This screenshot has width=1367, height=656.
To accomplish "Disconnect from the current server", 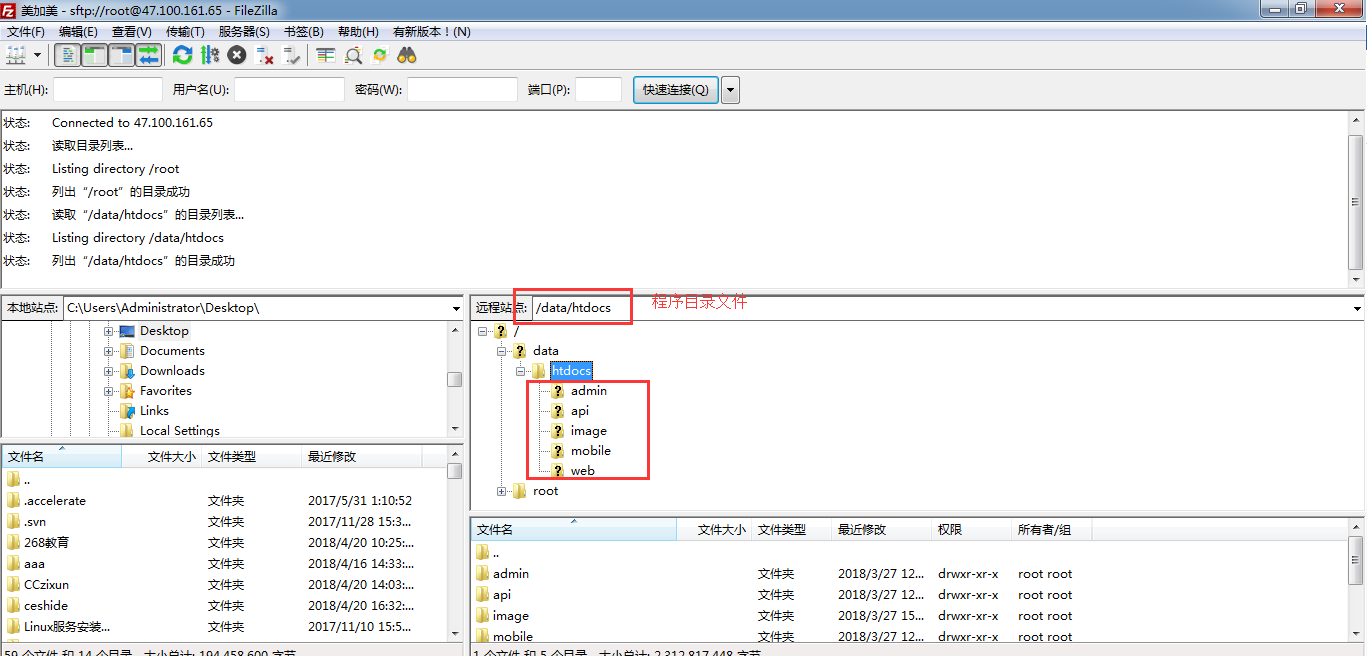I will (264, 55).
